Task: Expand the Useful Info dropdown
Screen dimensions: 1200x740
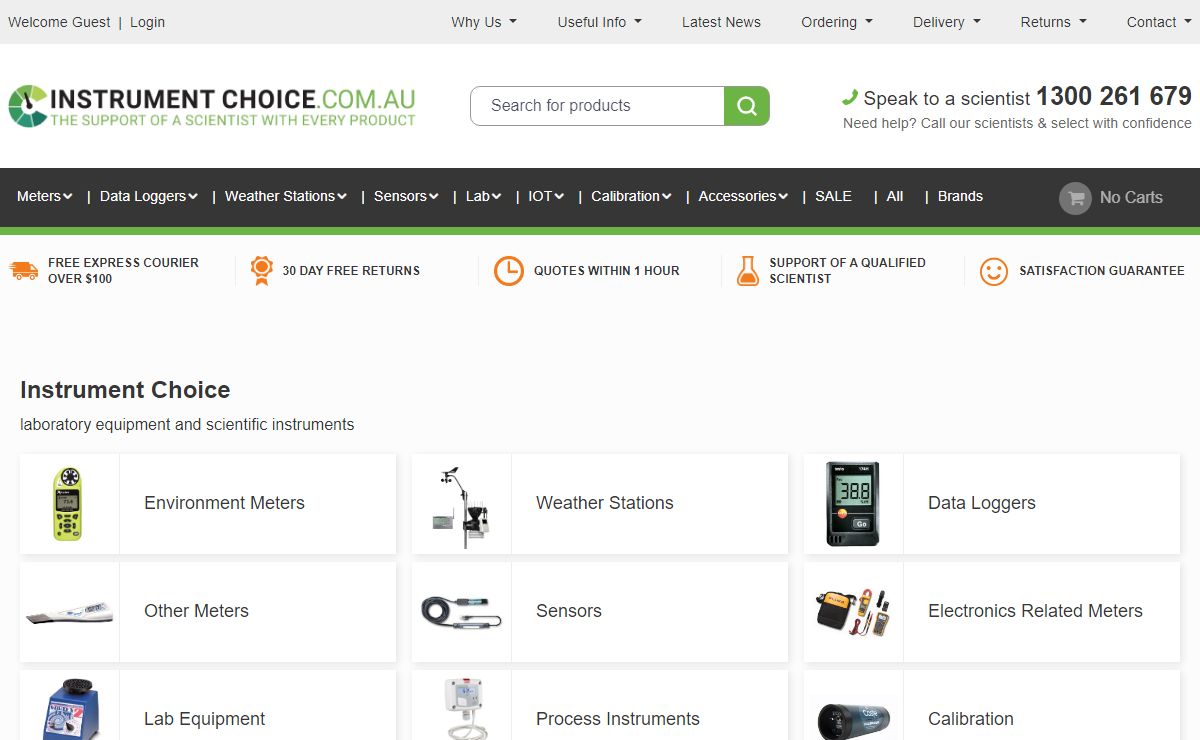Action: click(x=600, y=22)
